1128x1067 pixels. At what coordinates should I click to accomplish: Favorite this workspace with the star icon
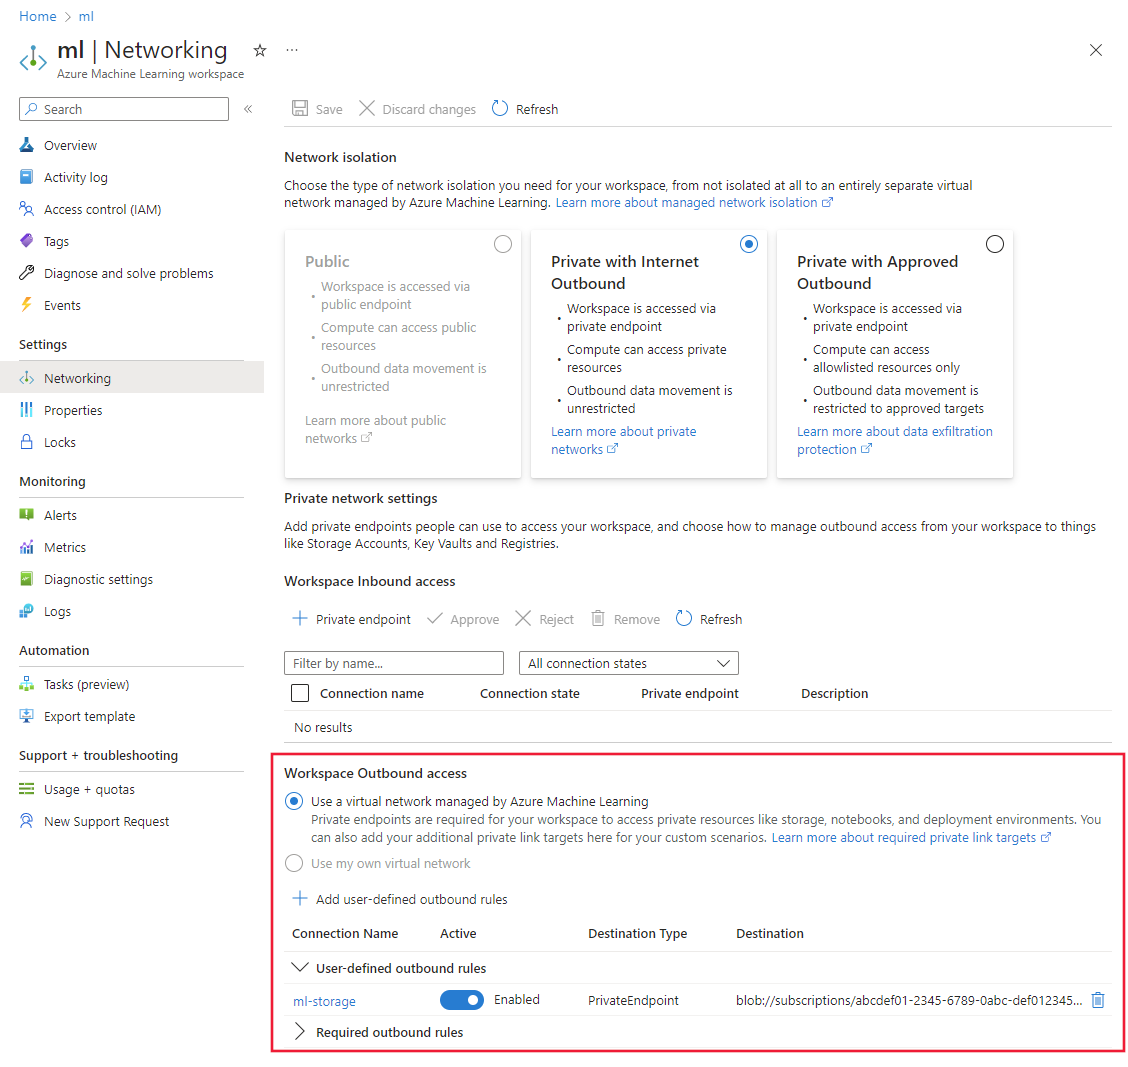coord(260,50)
